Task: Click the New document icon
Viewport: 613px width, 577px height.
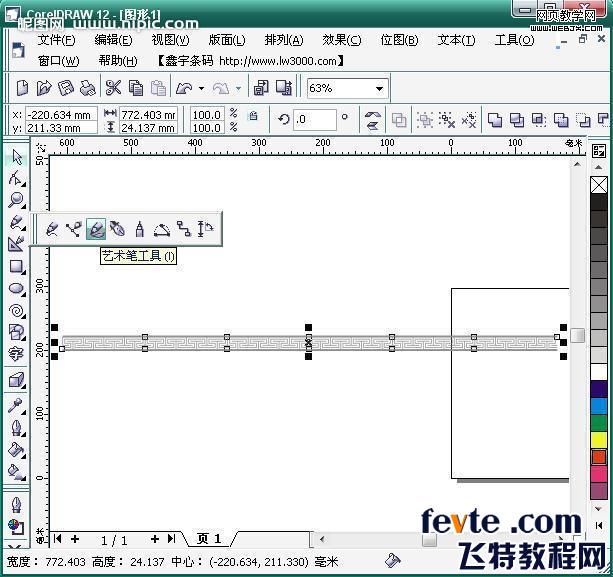Action: 22,88
